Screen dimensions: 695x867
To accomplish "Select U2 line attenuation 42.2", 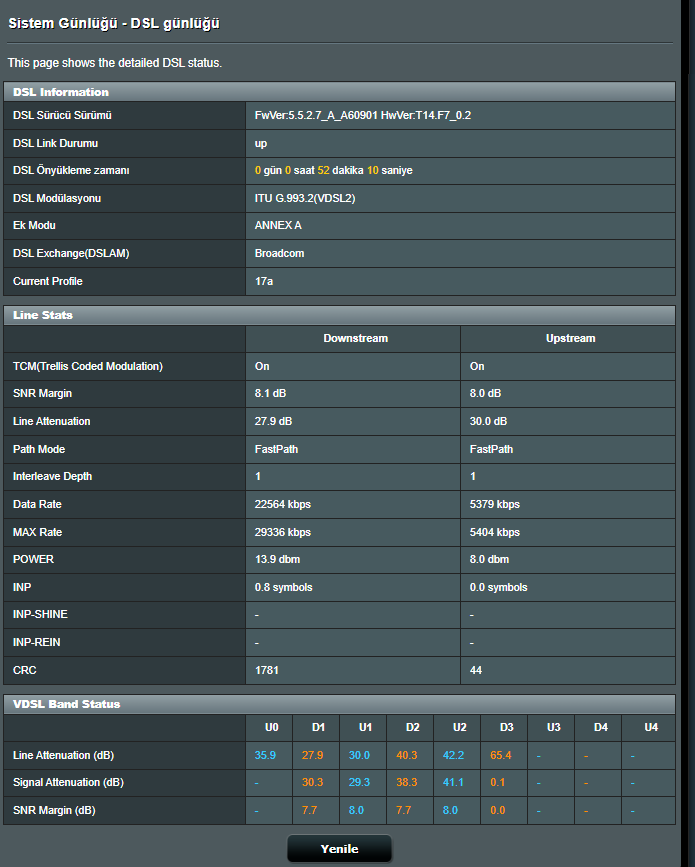I will point(453,755).
